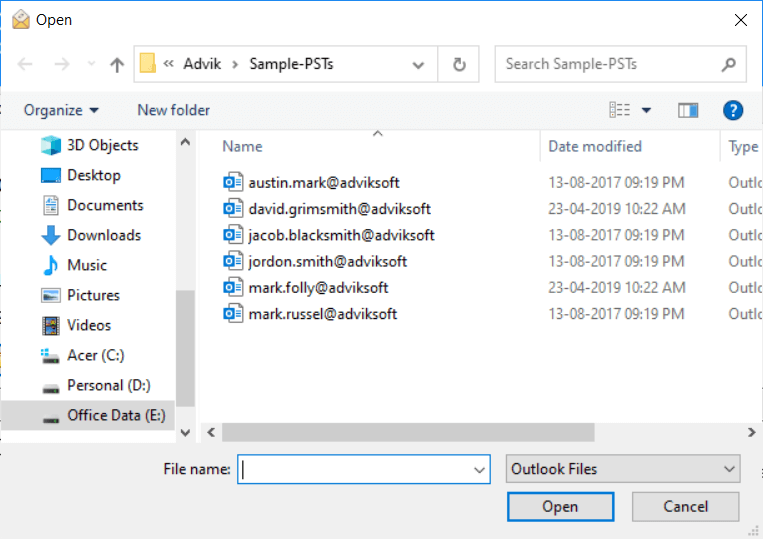Expand the address bar history dropdown
Image resolution: width=763 pixels, height=539 pixels.
[x=418, y=65]
